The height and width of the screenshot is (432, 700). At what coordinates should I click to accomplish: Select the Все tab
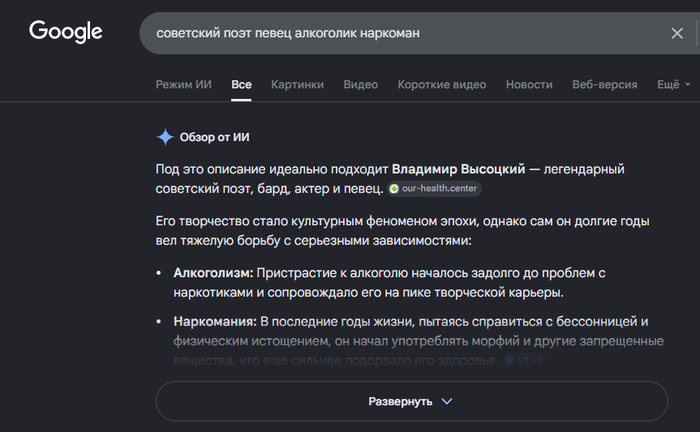click(x=241, y=84)
